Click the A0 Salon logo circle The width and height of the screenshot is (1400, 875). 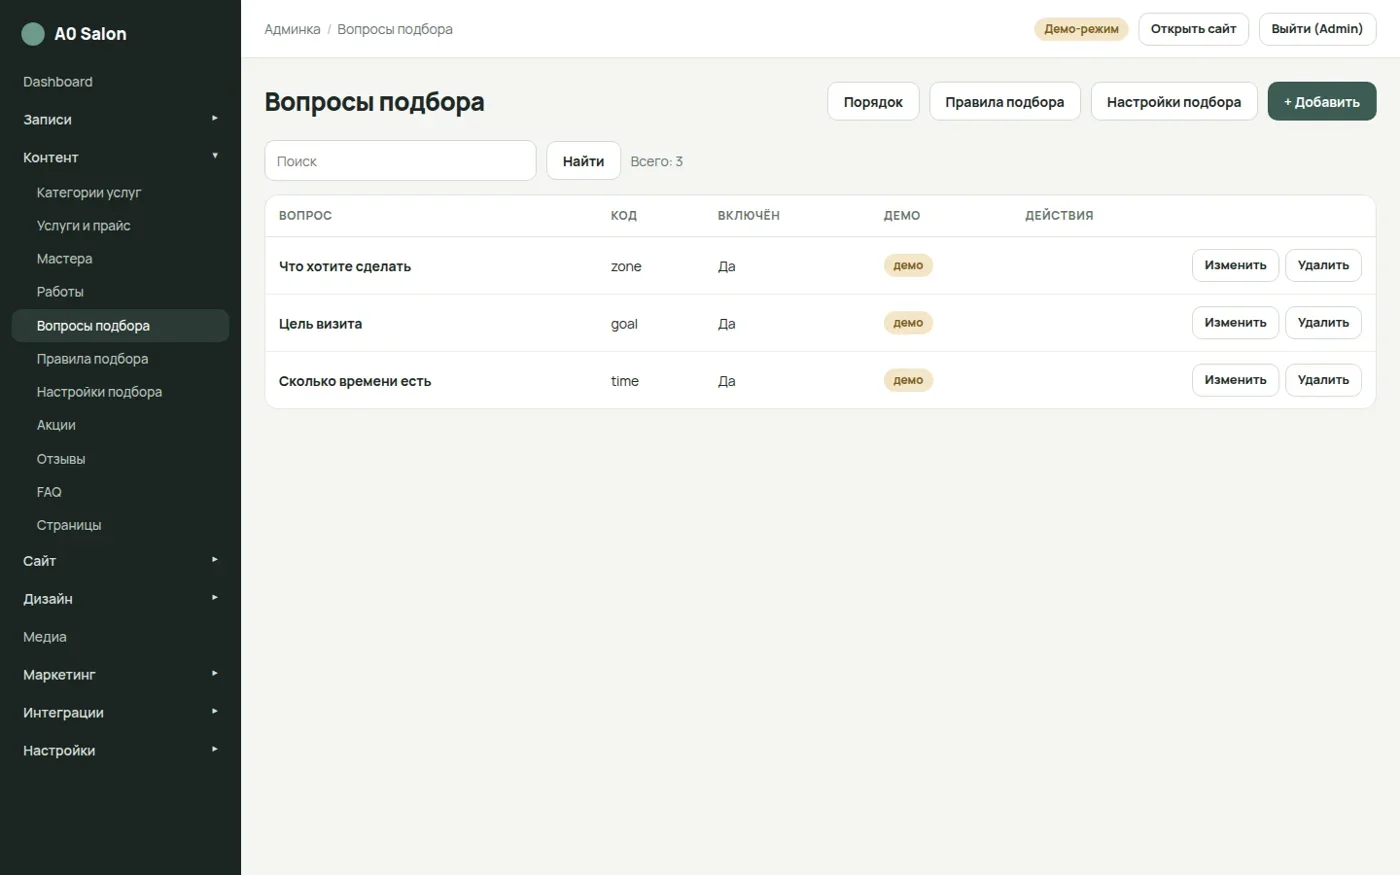[33, 34]
